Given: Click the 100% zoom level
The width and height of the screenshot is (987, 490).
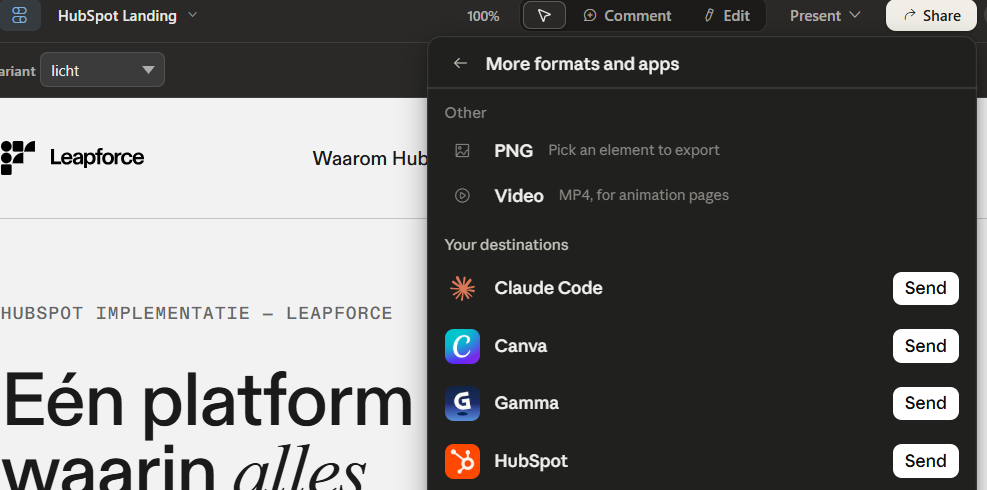Looking at the screenshot, I should click(x=483, y=16).
